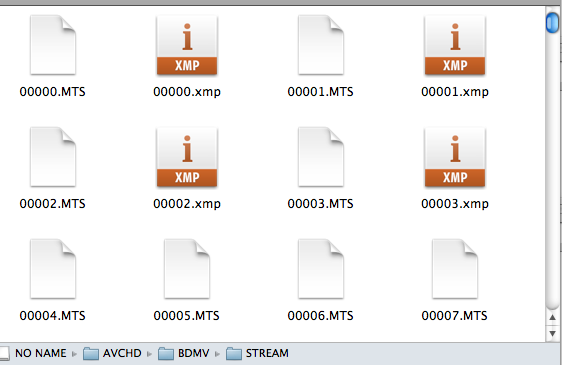Click the 00003.MTS filename label

pos(320,204)
